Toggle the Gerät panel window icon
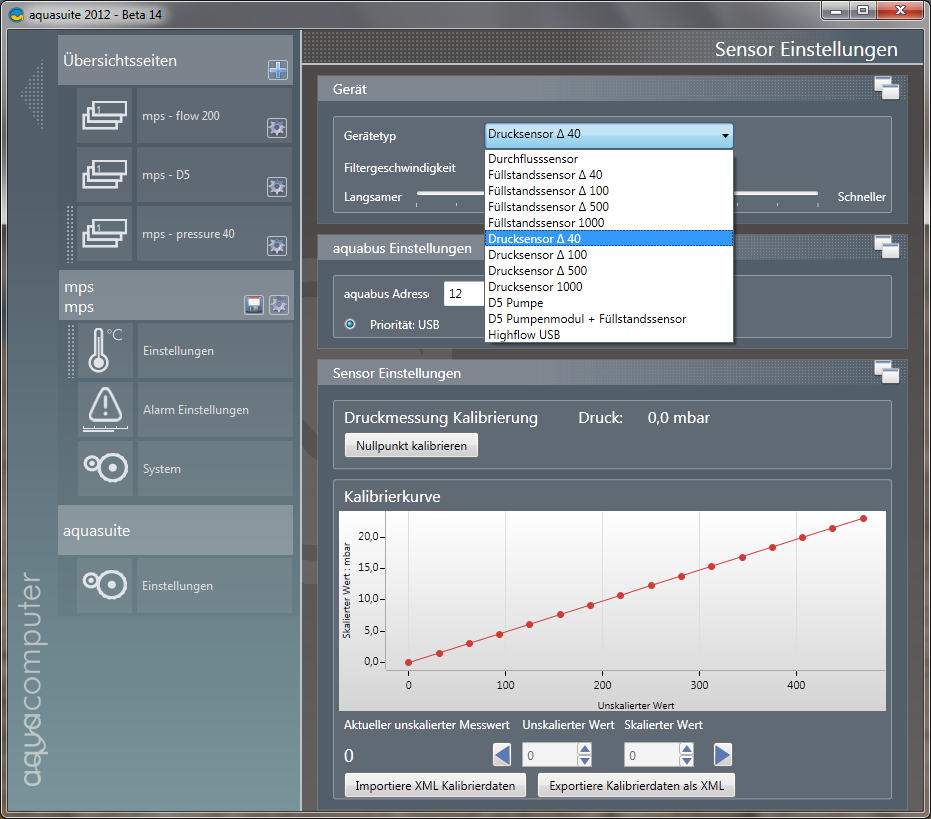The height and width of the screenshot is (819, 931). click(x=886, y=88)
